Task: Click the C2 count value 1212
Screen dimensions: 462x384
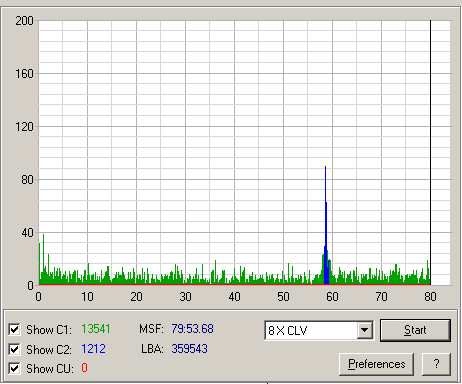Action: coord(93,349)
